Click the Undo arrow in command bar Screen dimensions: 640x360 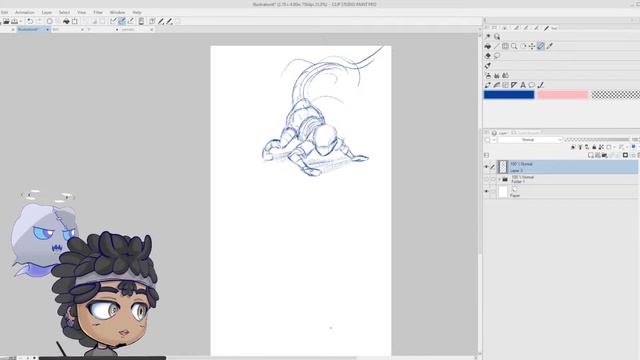30,21
